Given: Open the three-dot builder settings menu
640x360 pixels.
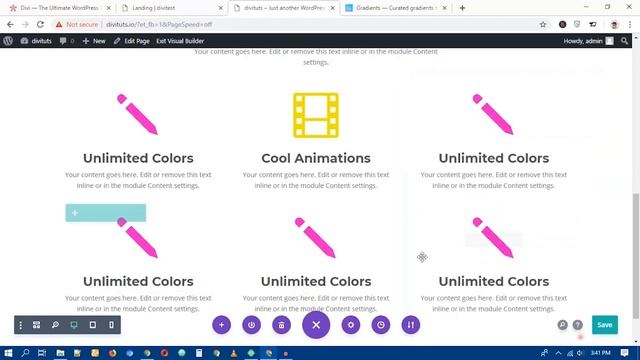Looking at the screenshot, I should pos(20,325).
